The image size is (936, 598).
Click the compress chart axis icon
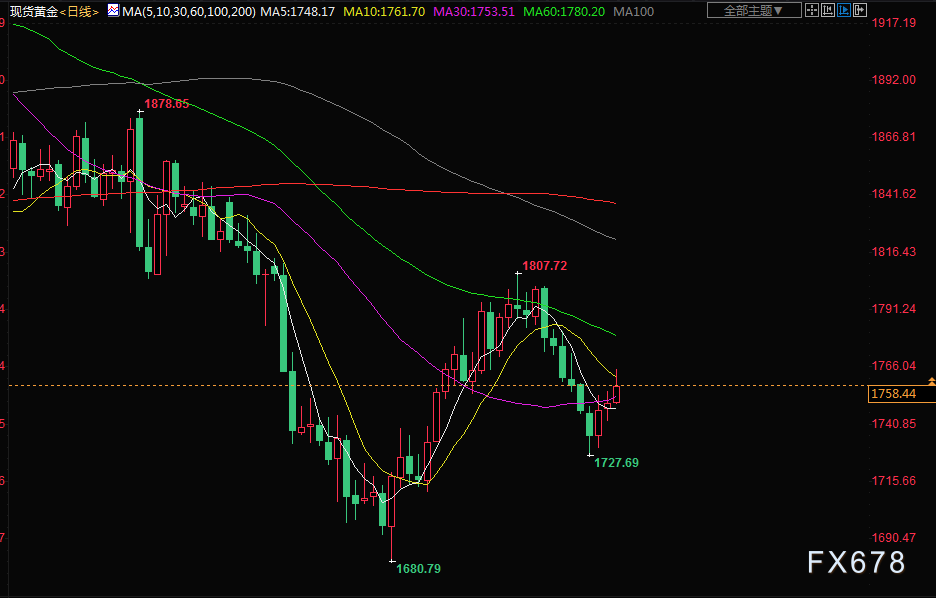point(828,10)
